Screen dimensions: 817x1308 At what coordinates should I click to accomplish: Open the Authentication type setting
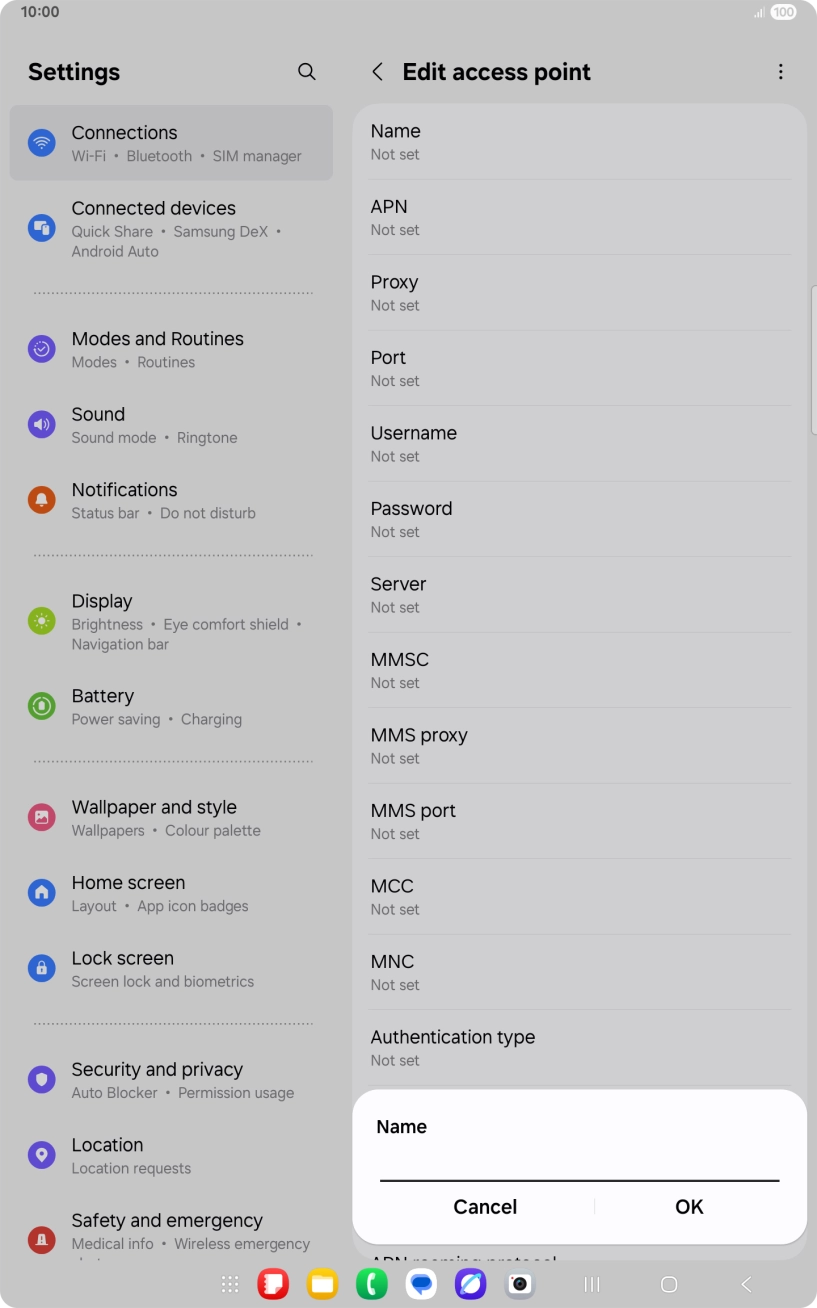tap(579, 1047)
